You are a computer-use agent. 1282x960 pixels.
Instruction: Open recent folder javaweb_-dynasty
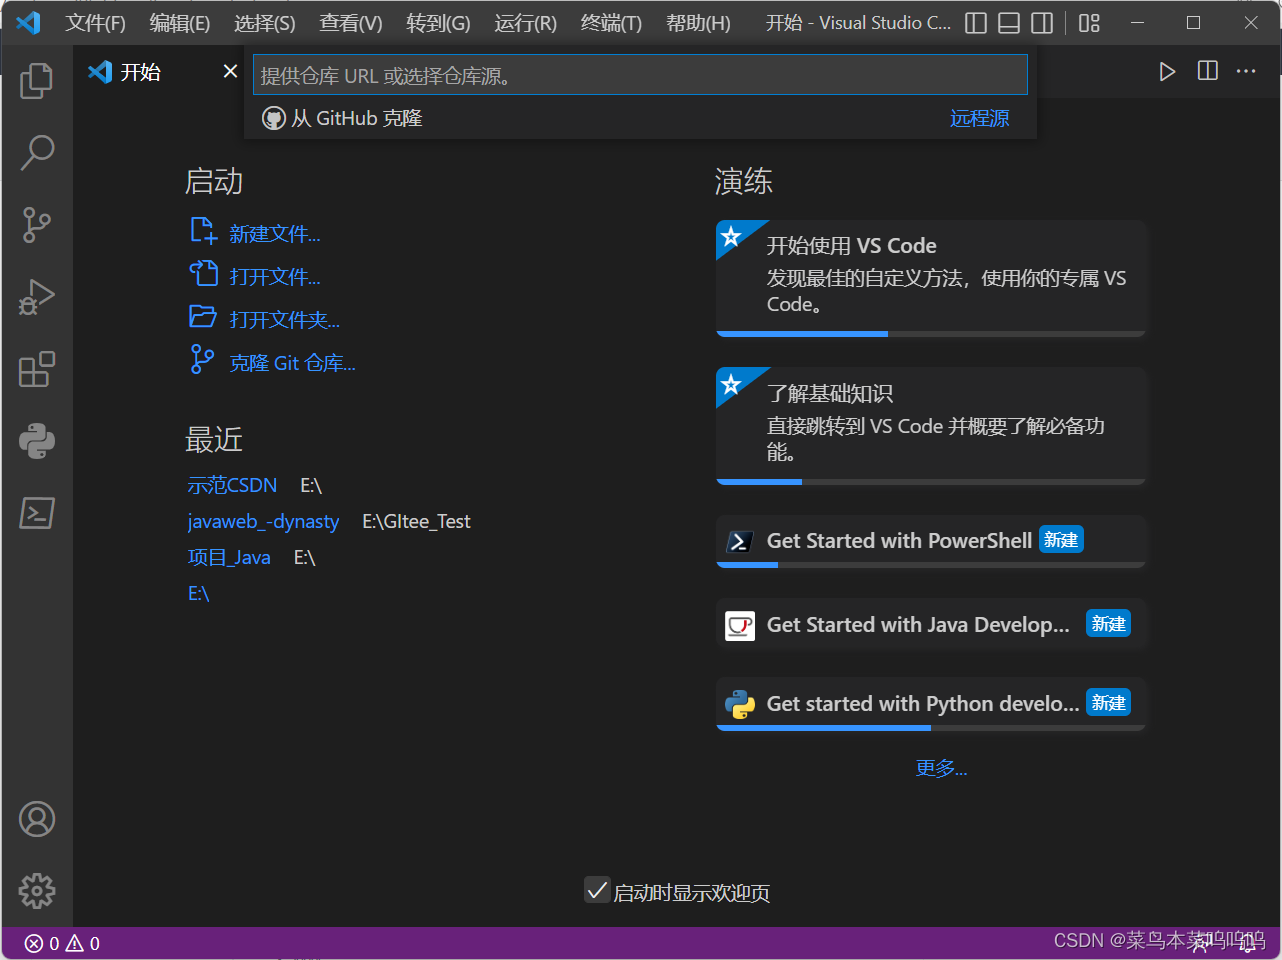(263, 521)
